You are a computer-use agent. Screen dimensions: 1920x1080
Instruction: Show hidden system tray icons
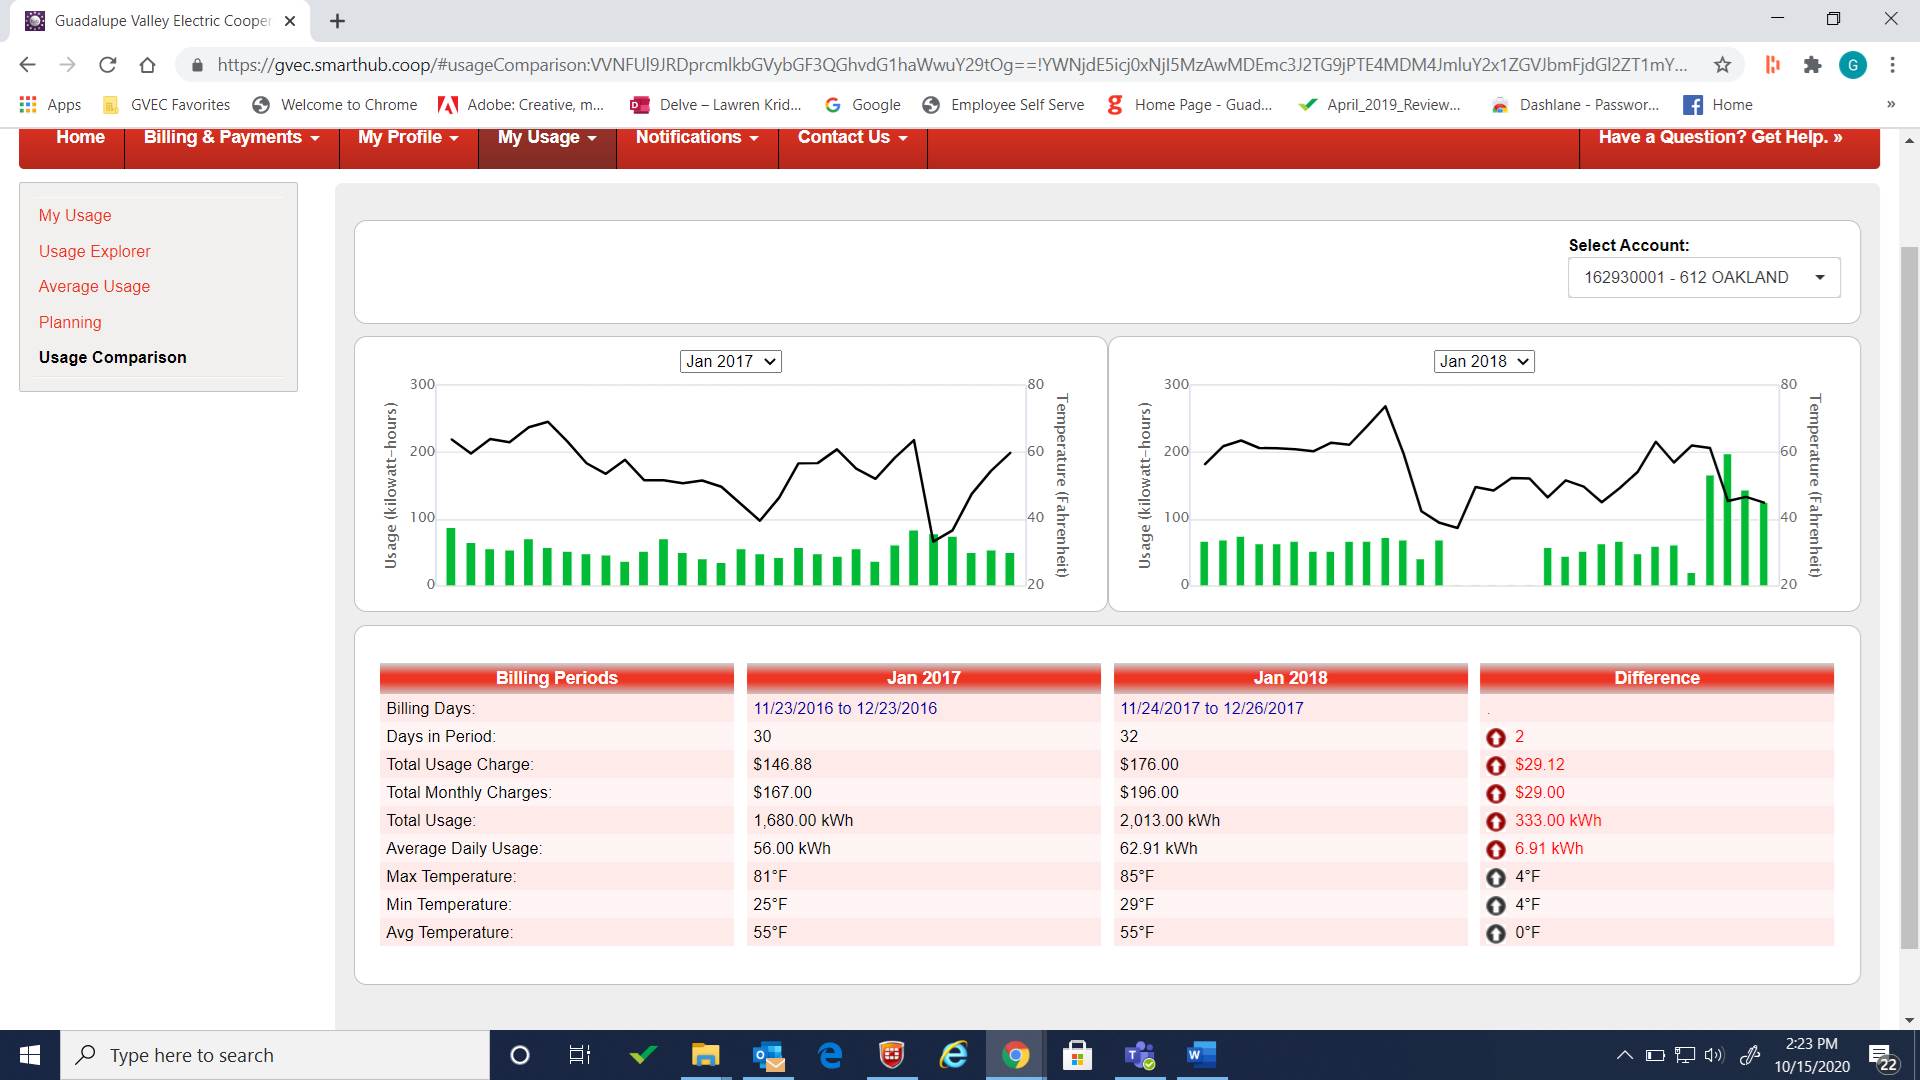tap(1624, 1055)
